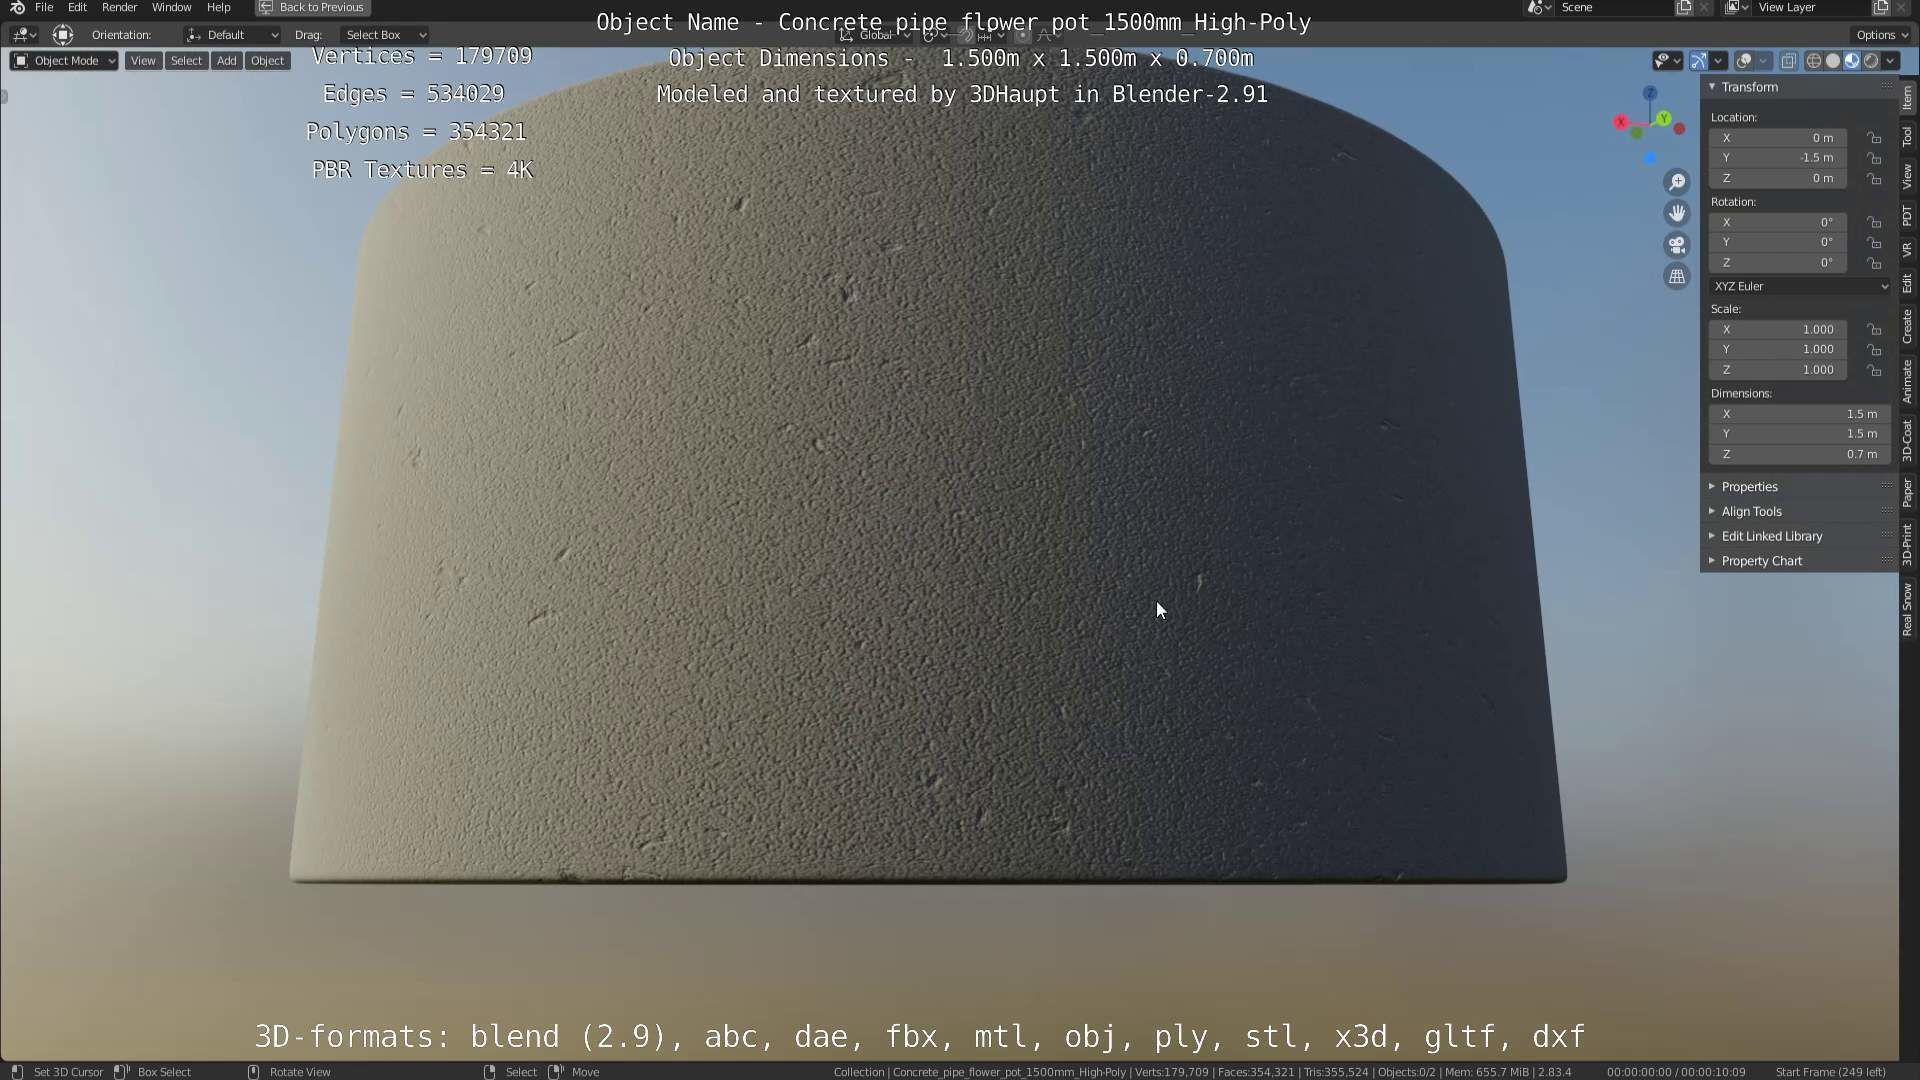Click the Location Y input field

point(1778,158)
